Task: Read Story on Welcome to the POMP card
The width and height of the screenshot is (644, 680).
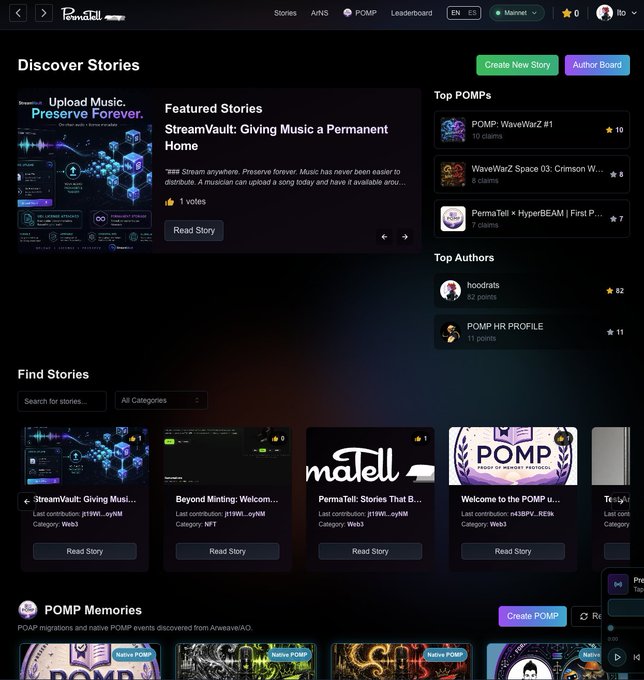Action: click(513, 551)
